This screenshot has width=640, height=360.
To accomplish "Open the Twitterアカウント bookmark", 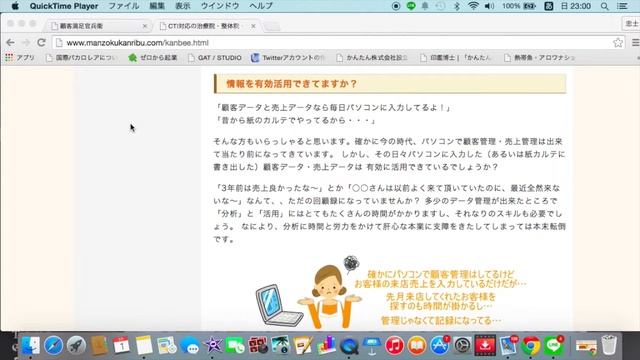I will (x=289, y=58).
